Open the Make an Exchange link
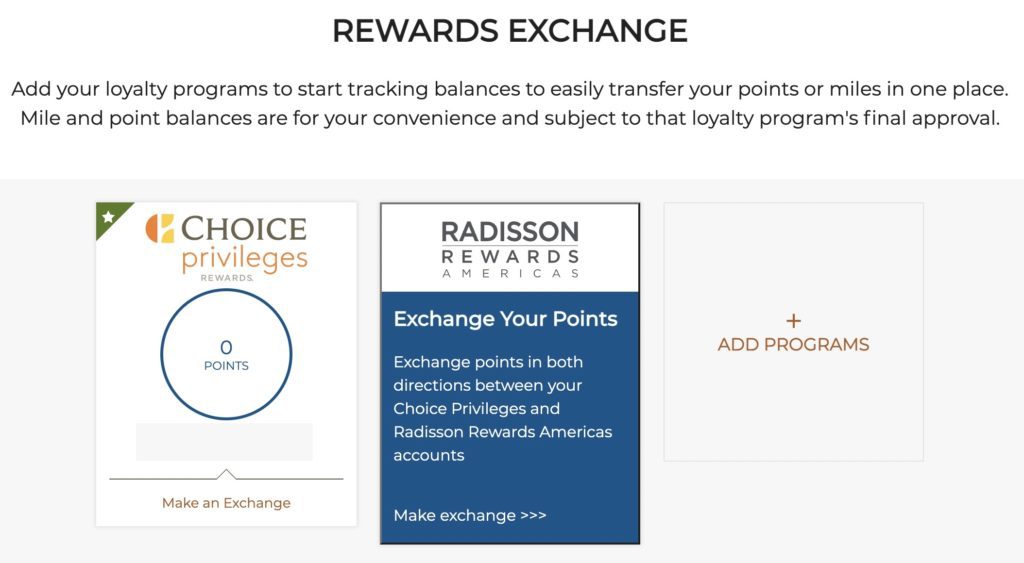The image size is (1024, 563). pyautogui.click(x=226, y=503)
